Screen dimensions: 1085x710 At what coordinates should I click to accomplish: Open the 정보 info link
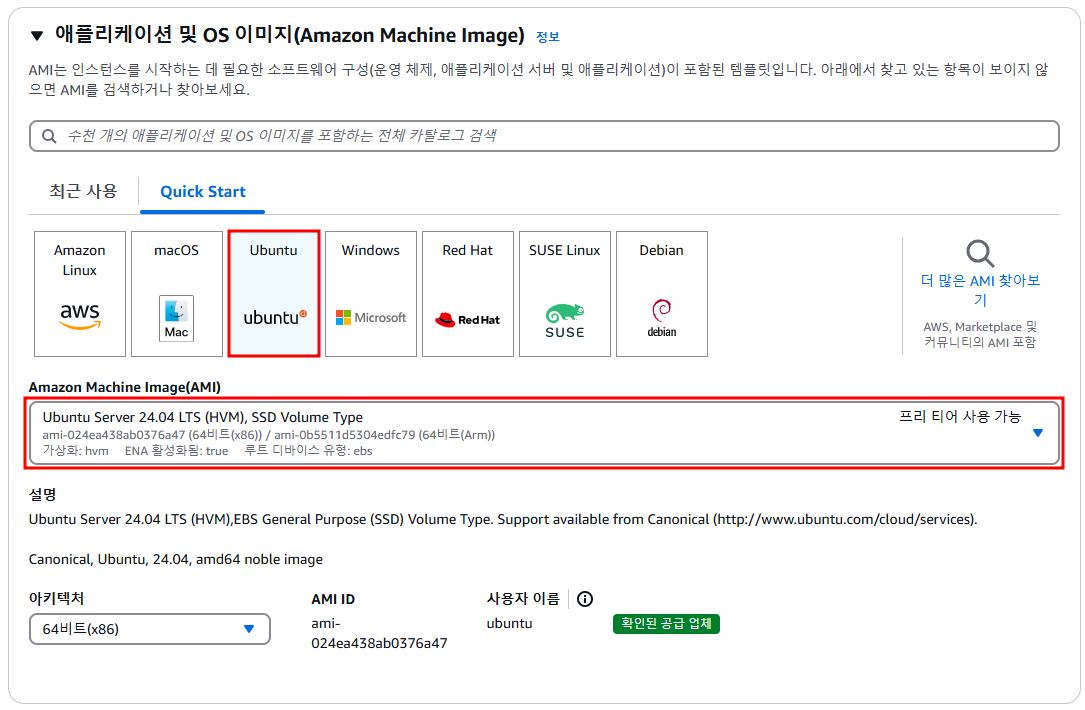pyautogui.click(x=547, y=37)
